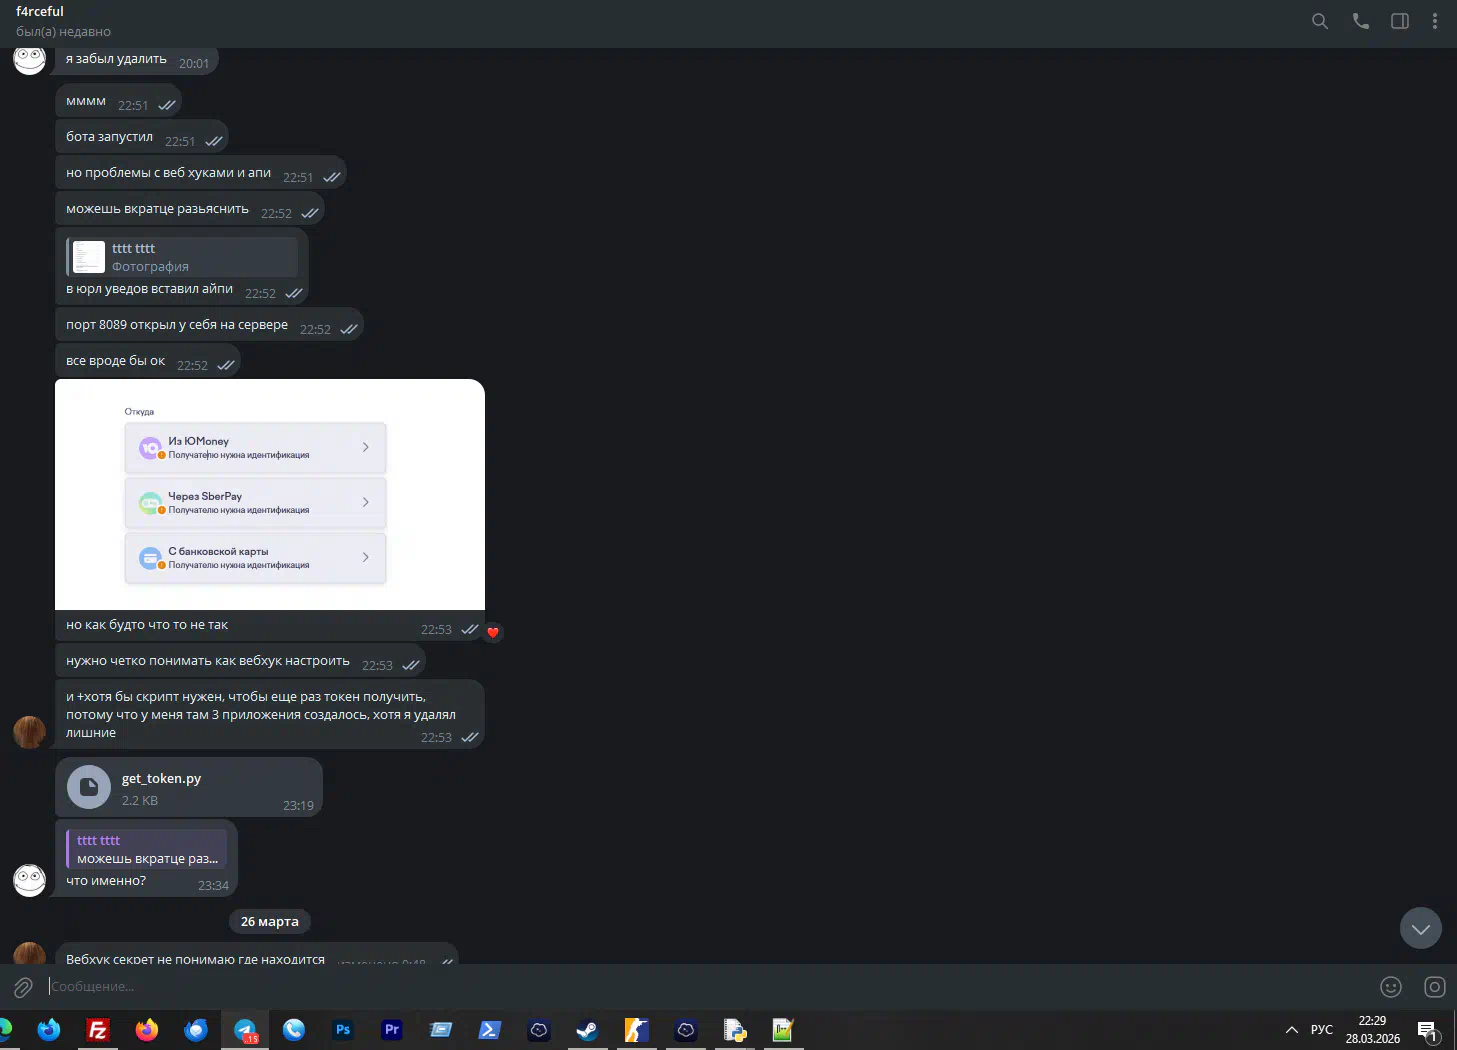This screenshot has width=1457, height=1050.
Task: Open Photoshop from the taskbar
Action: [x=343, y=1030]
